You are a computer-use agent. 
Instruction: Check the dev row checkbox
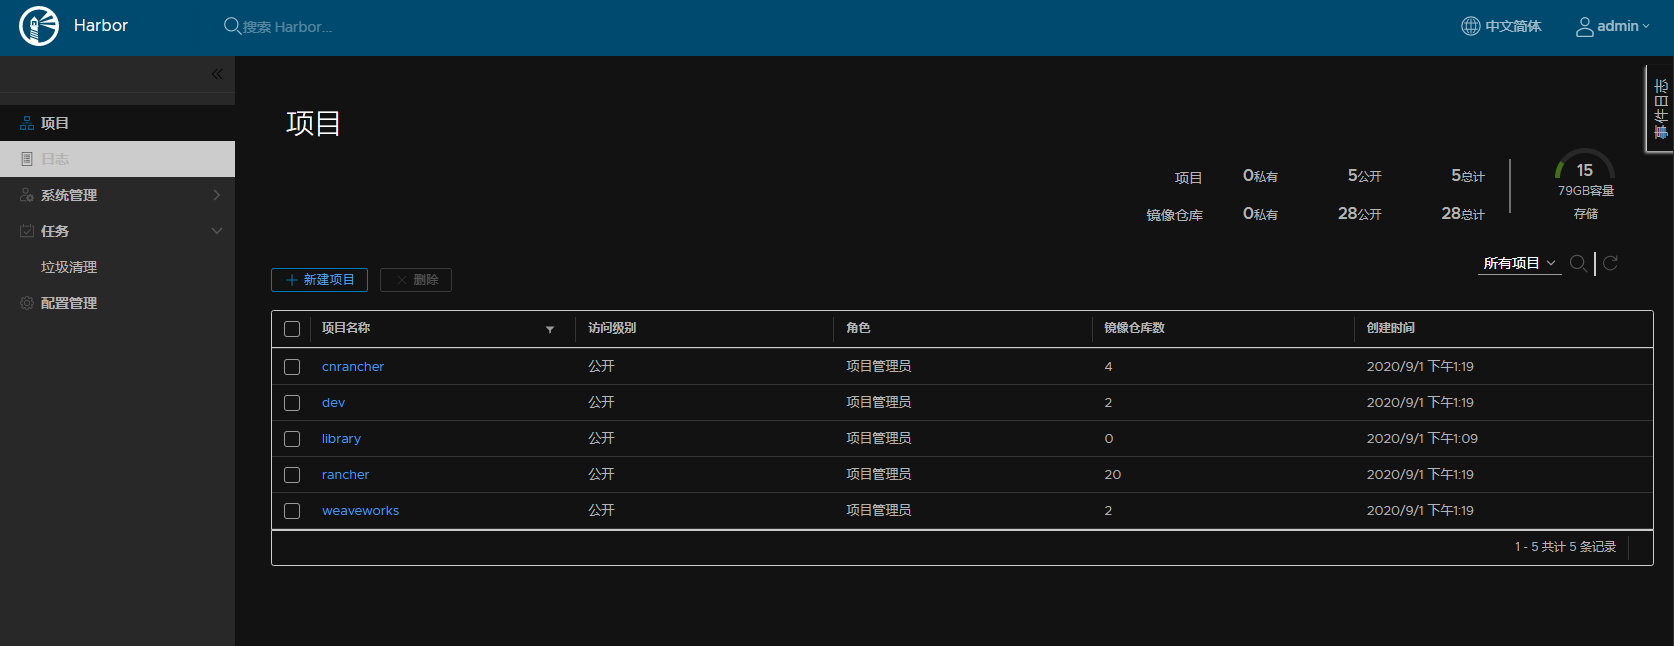coord(292,403)
